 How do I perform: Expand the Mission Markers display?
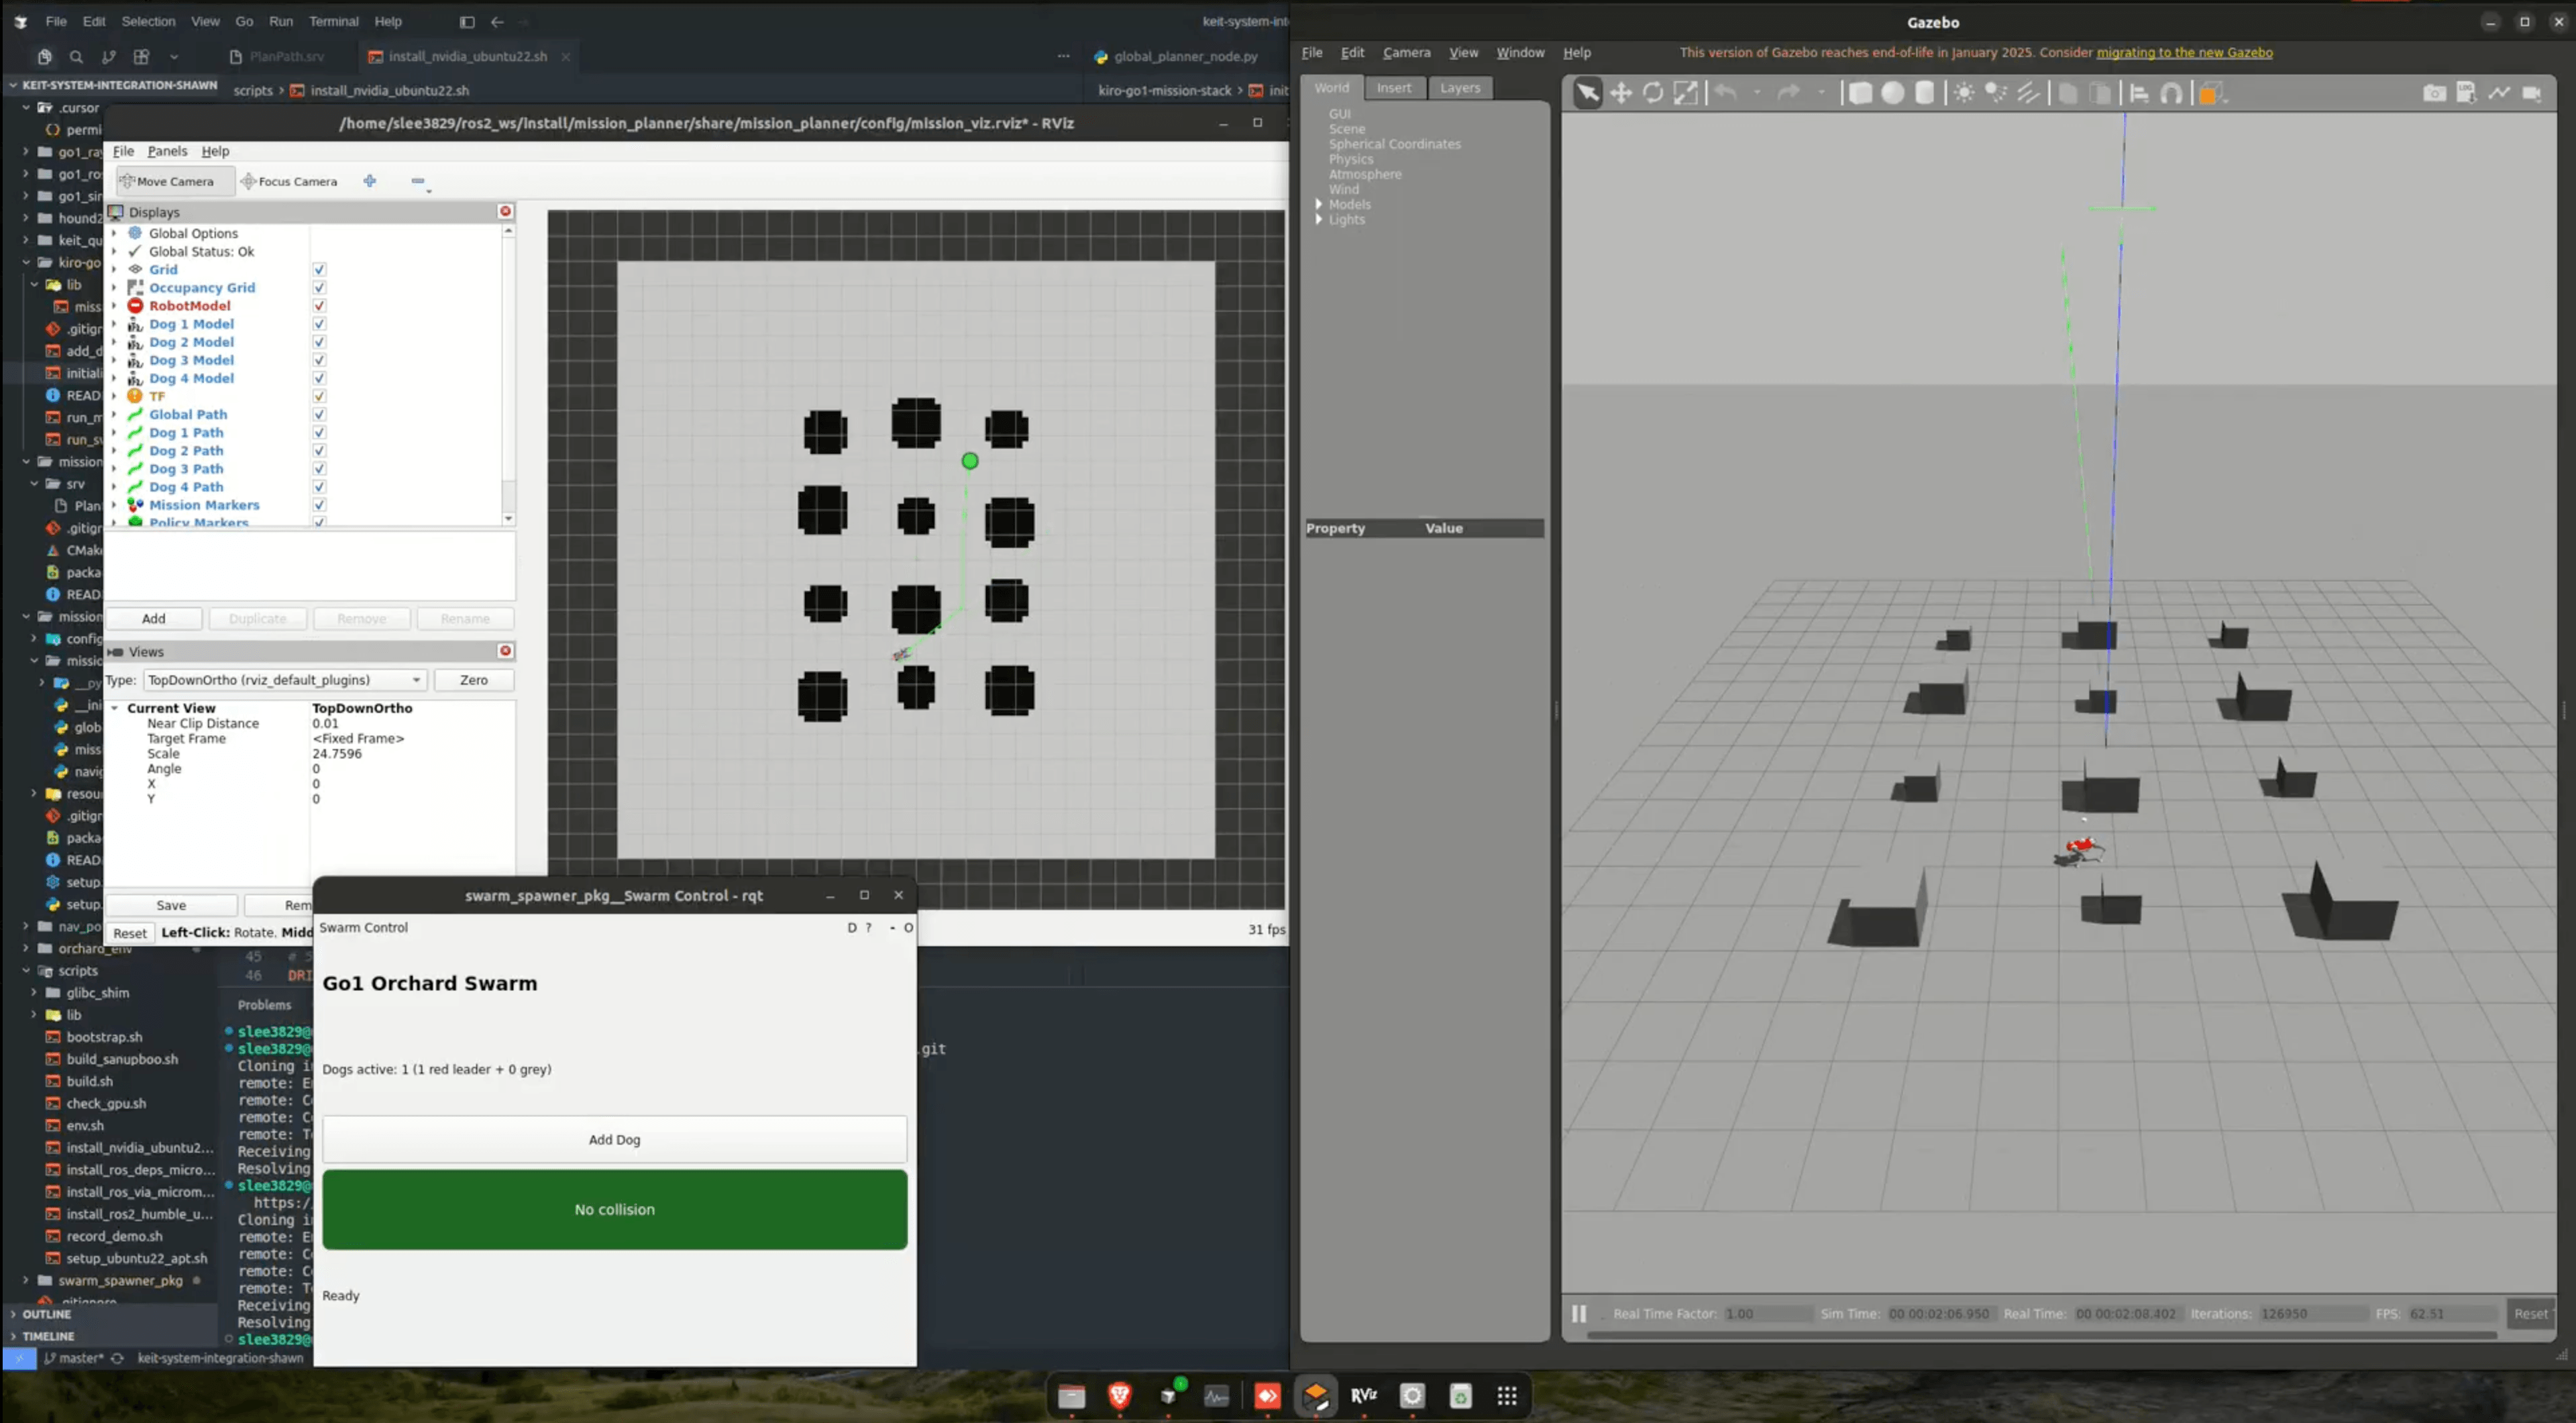pos(114,505)
